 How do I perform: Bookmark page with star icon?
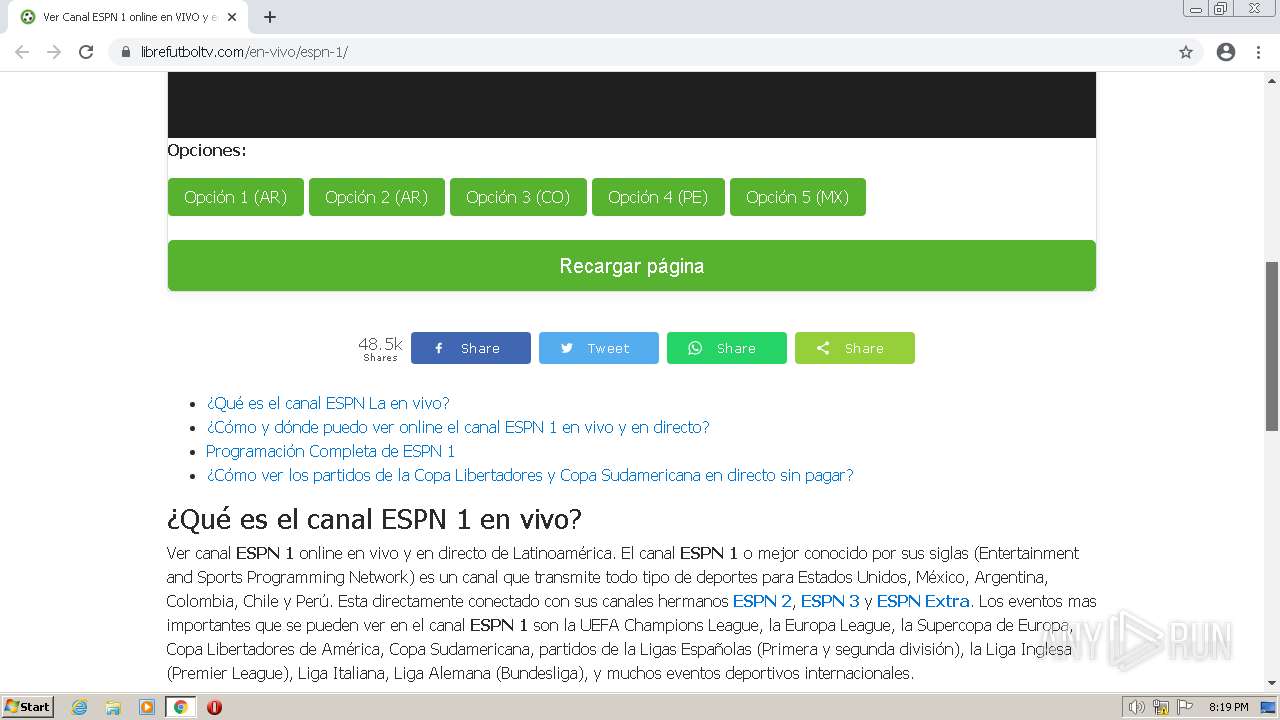click(x=1186, y=52)
